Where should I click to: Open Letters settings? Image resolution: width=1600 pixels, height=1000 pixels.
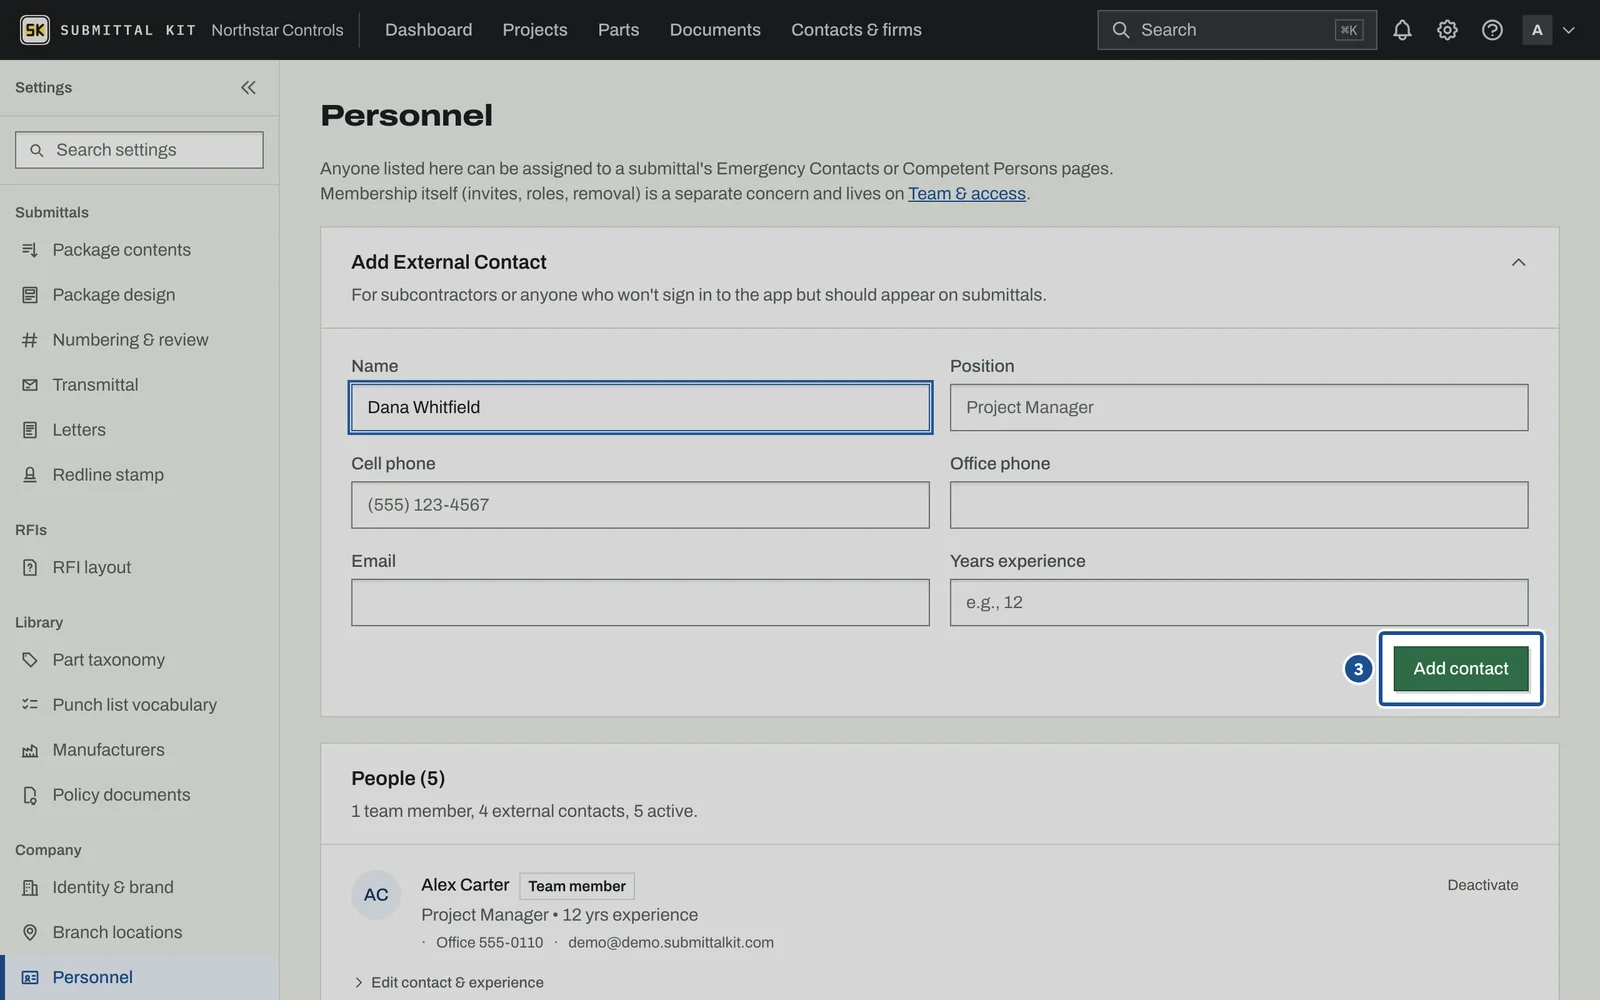tap(139, 430)
